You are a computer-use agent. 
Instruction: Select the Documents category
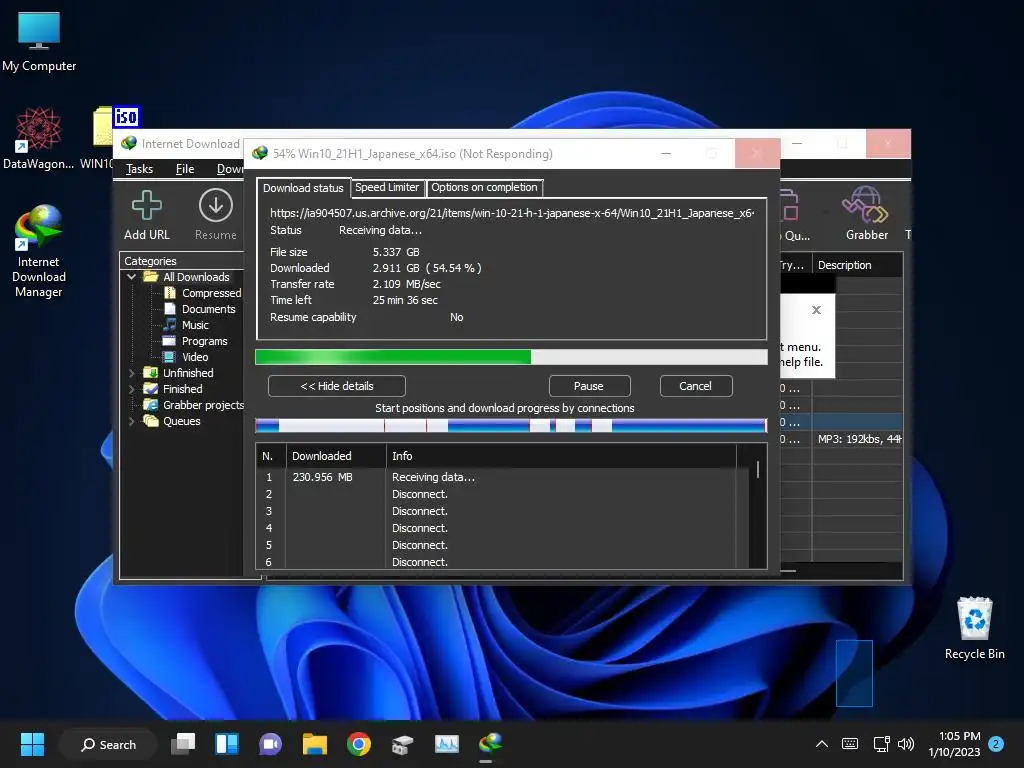[200, 309]
